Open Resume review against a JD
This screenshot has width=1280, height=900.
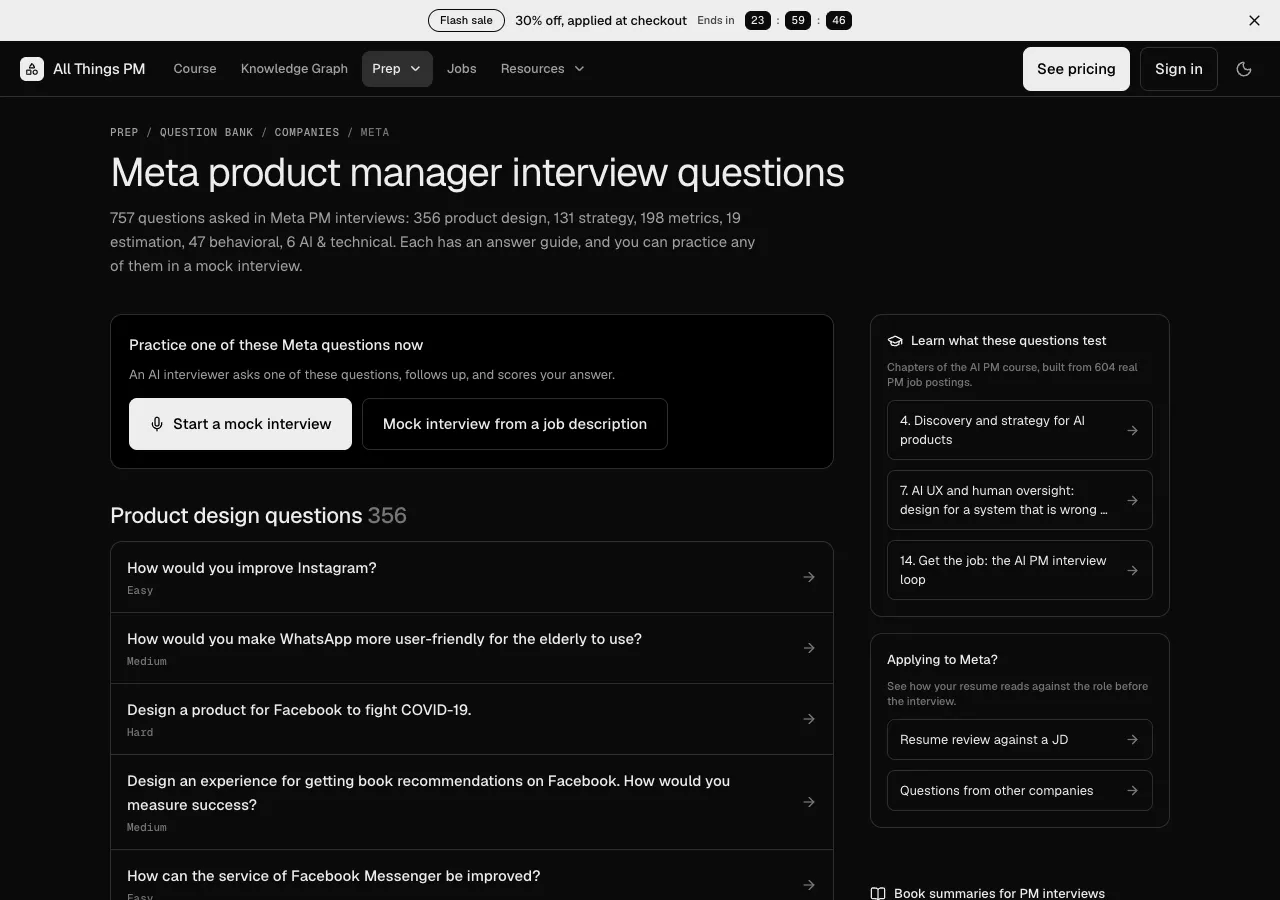[x=1020, y=740]
